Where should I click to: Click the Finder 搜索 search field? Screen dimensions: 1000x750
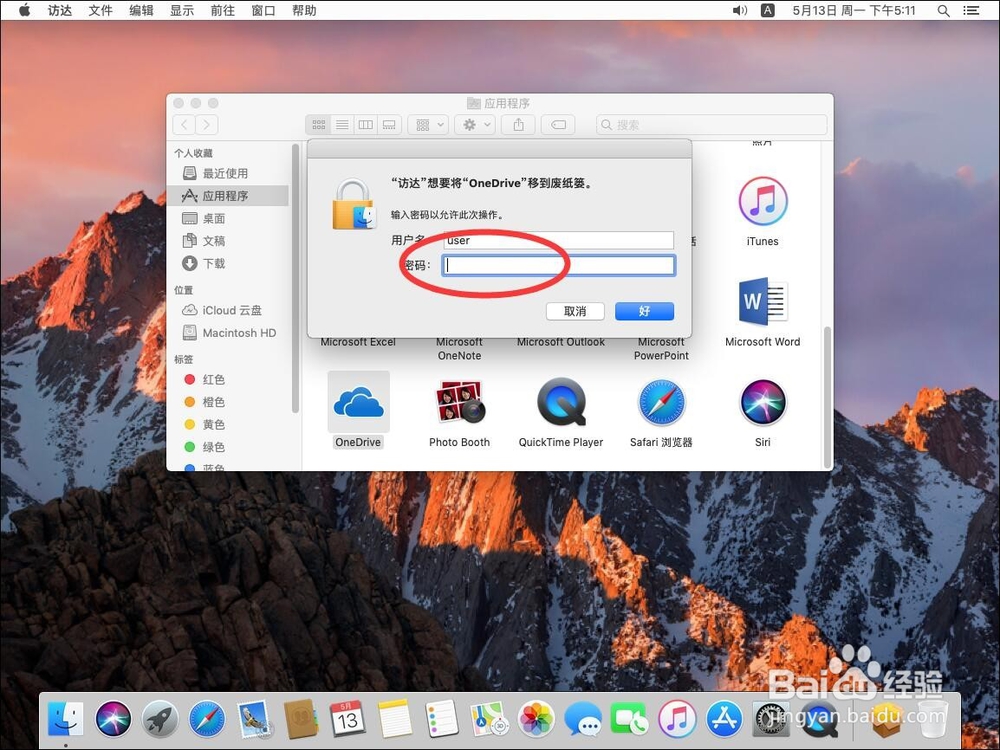(711, 125)
